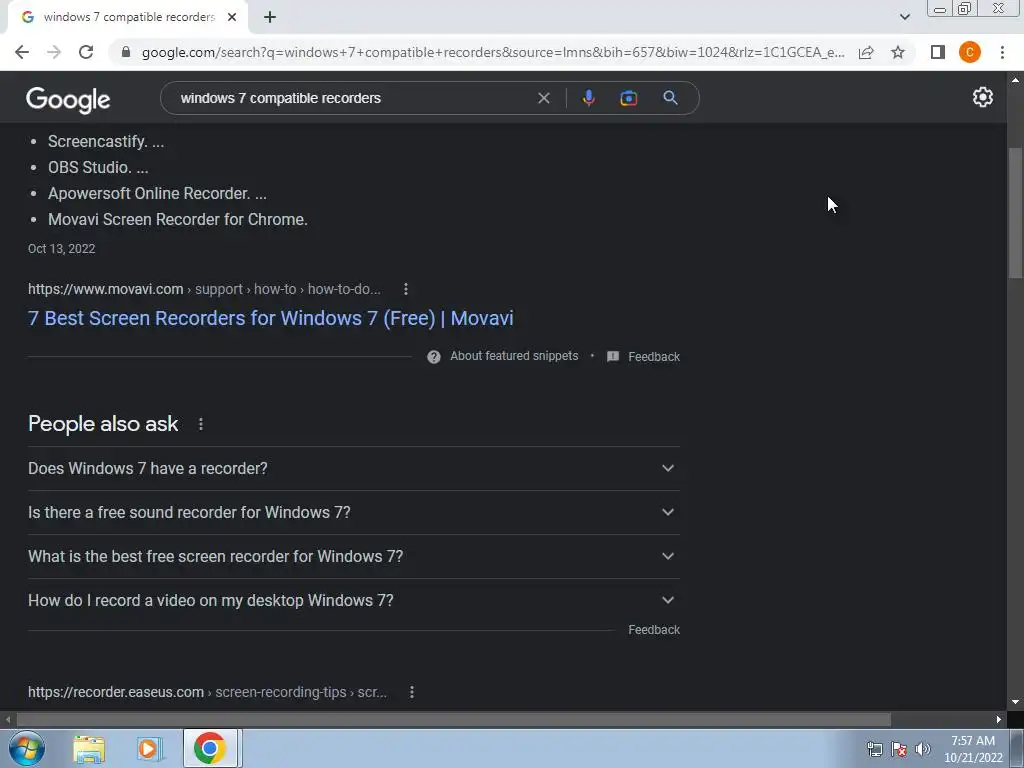Expand record a video on desktop question
This screenshot has width=1024, height=768.
pyautogui.click(x=354, y=600)
